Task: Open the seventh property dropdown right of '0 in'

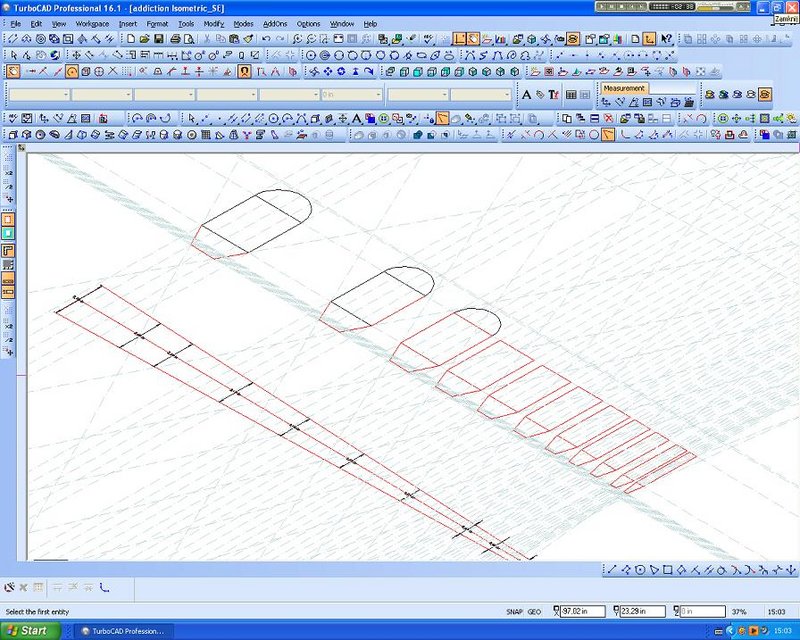Action: click(x=418, y=94)
